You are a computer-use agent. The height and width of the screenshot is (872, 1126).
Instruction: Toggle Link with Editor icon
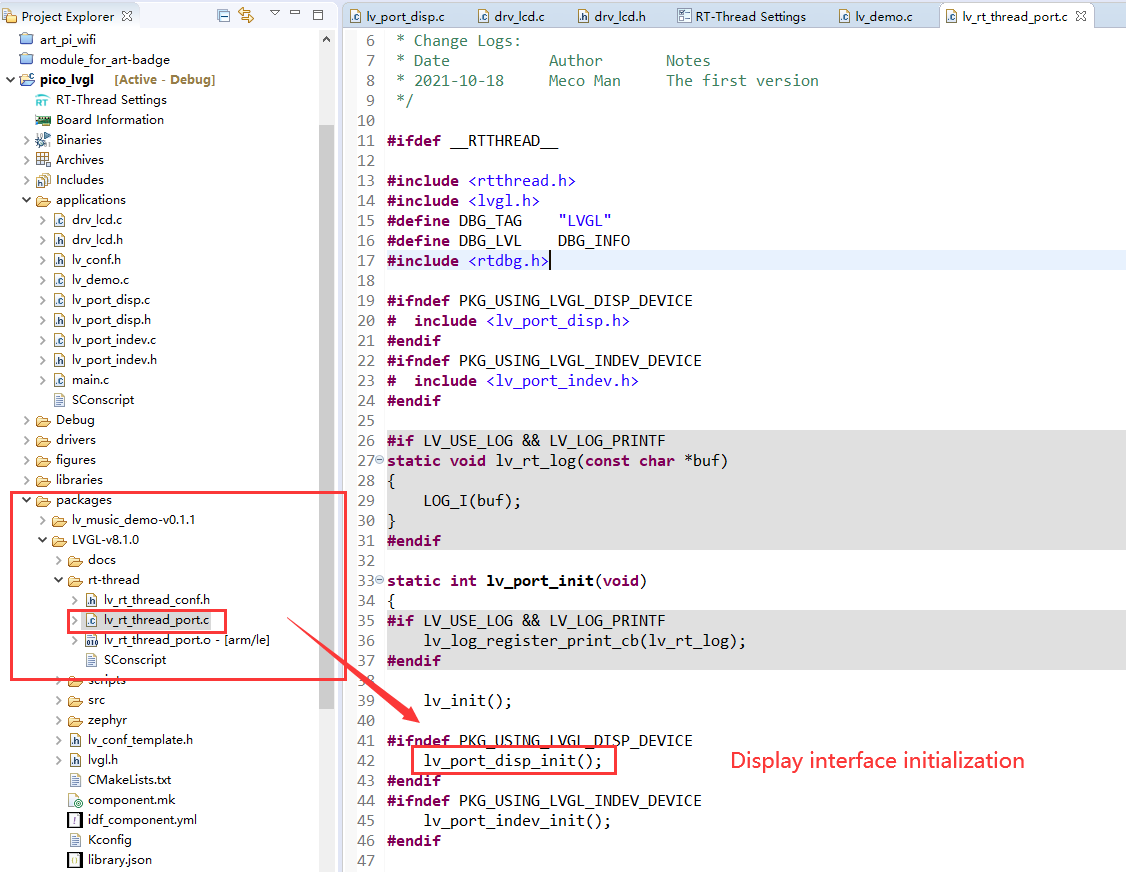(246, 16)
